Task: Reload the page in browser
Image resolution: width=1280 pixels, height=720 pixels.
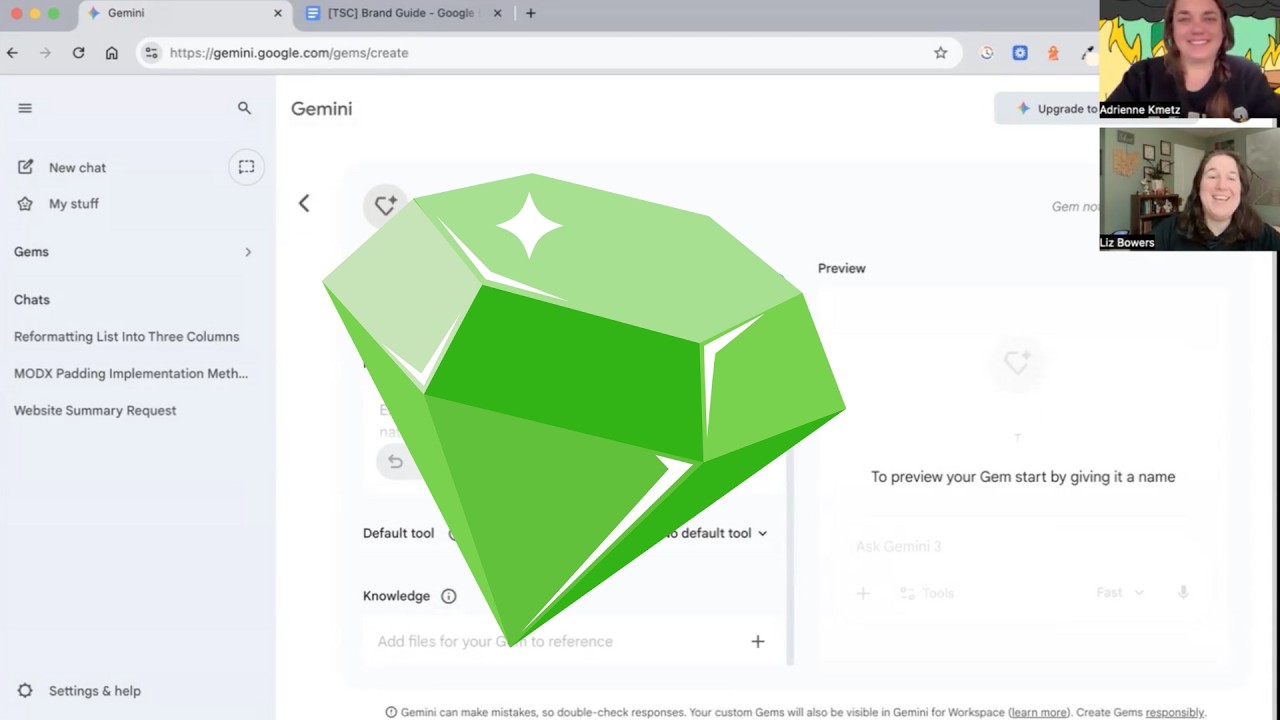Action: coord(78,53)
